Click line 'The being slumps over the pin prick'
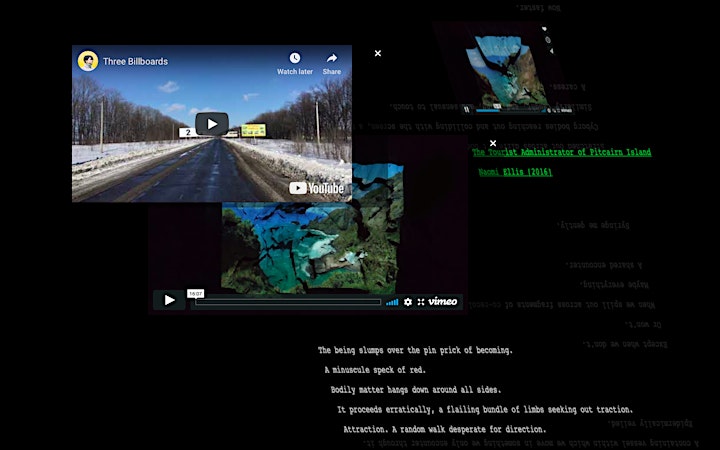 415,350
